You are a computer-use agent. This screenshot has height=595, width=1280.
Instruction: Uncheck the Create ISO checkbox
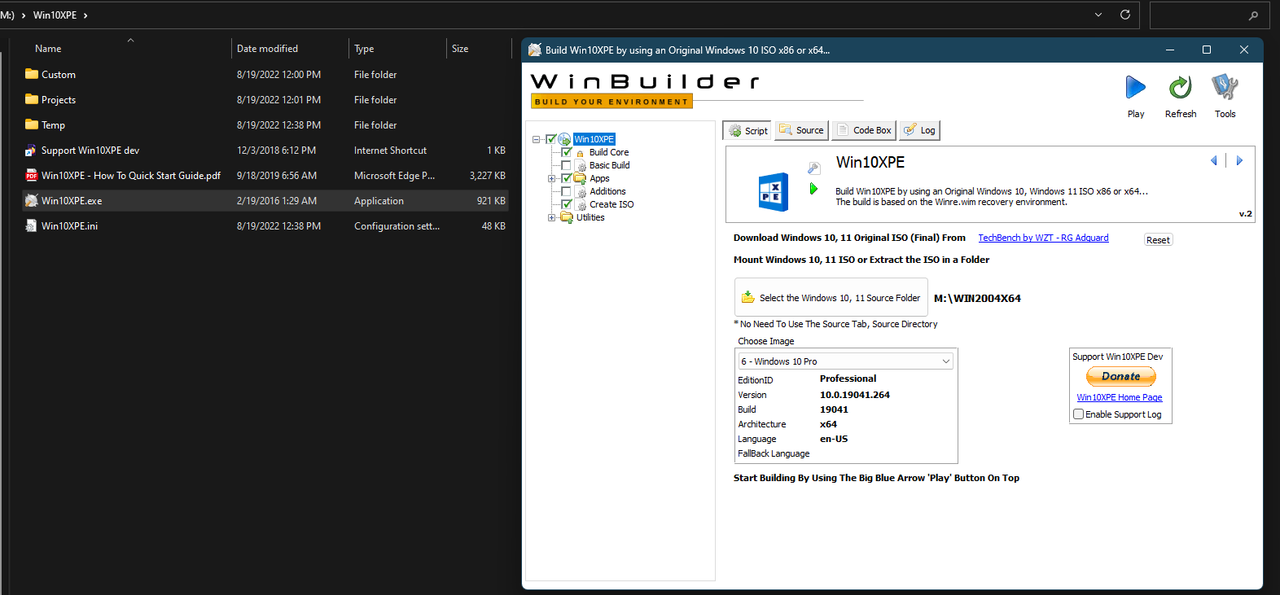click(x=566, y=204)
